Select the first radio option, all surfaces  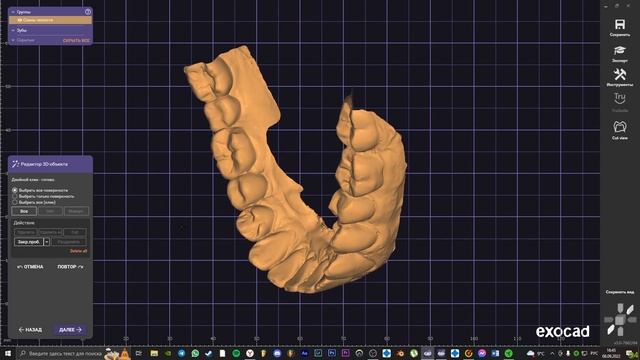(15, 190)
